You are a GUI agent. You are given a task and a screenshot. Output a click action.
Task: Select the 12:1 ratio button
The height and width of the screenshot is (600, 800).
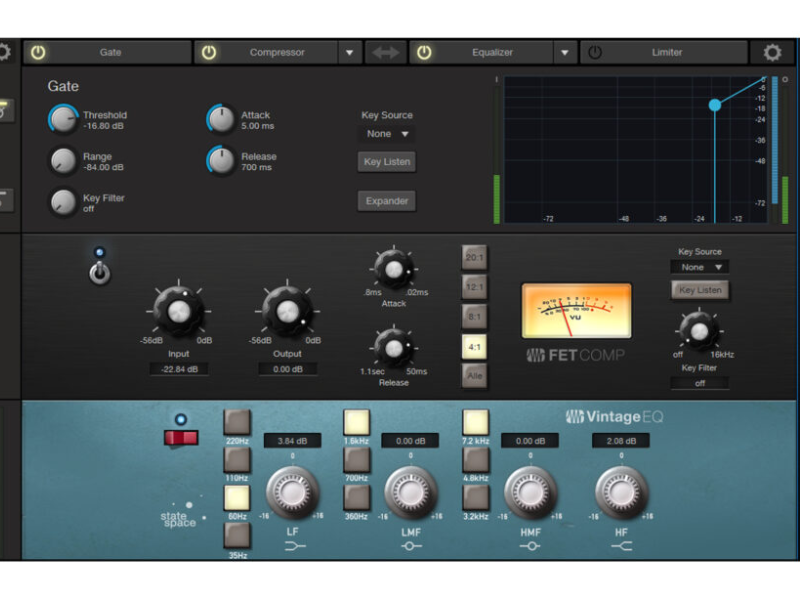[x=474, y=287]
